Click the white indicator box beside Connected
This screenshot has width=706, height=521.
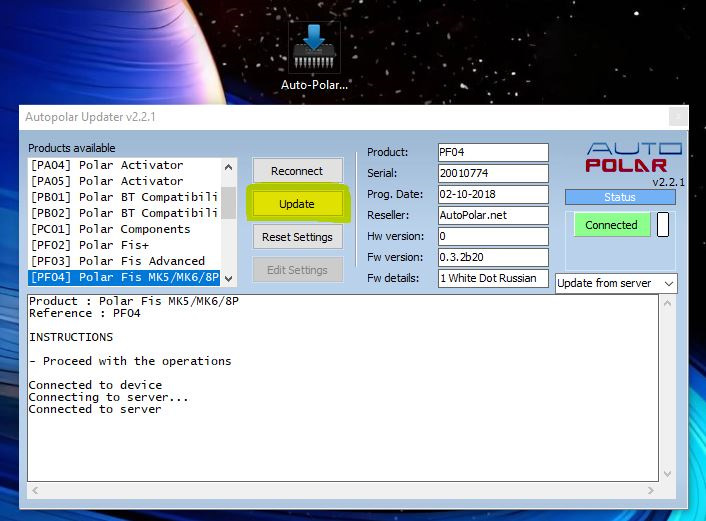tap(663, 224)
